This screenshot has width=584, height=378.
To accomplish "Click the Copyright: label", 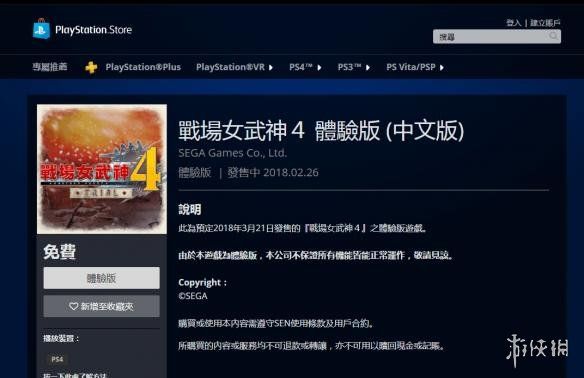I will pos(203,282).
